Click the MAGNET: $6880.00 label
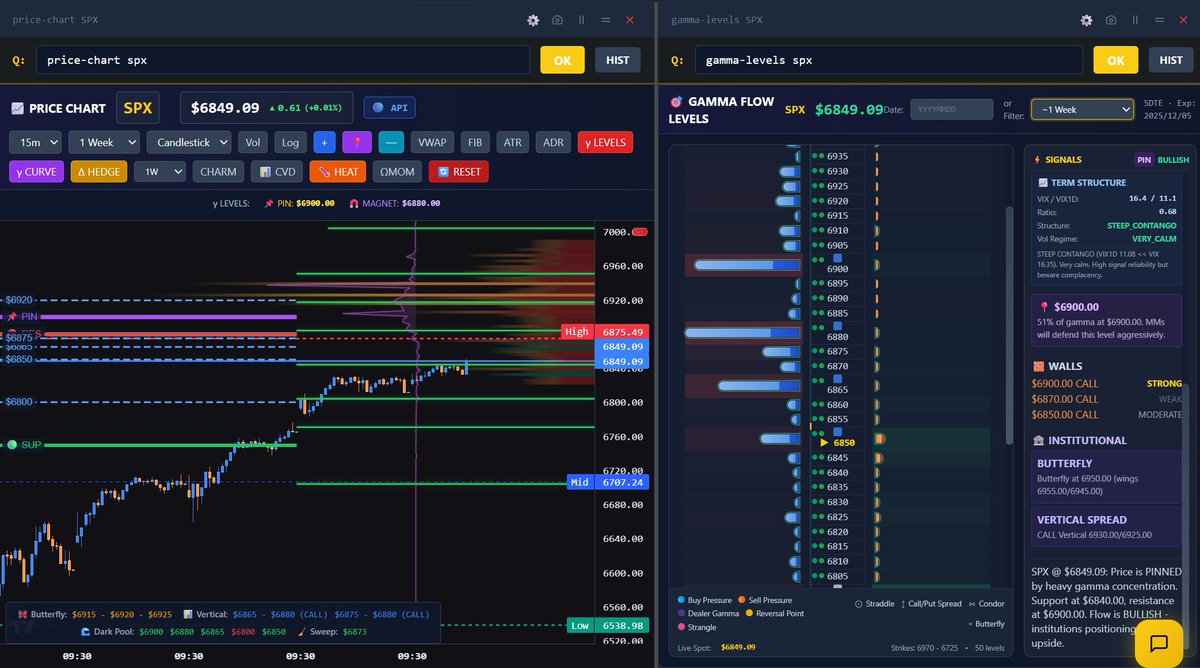Viewport: 1200px width, 668px height. [x=394, y=203]
